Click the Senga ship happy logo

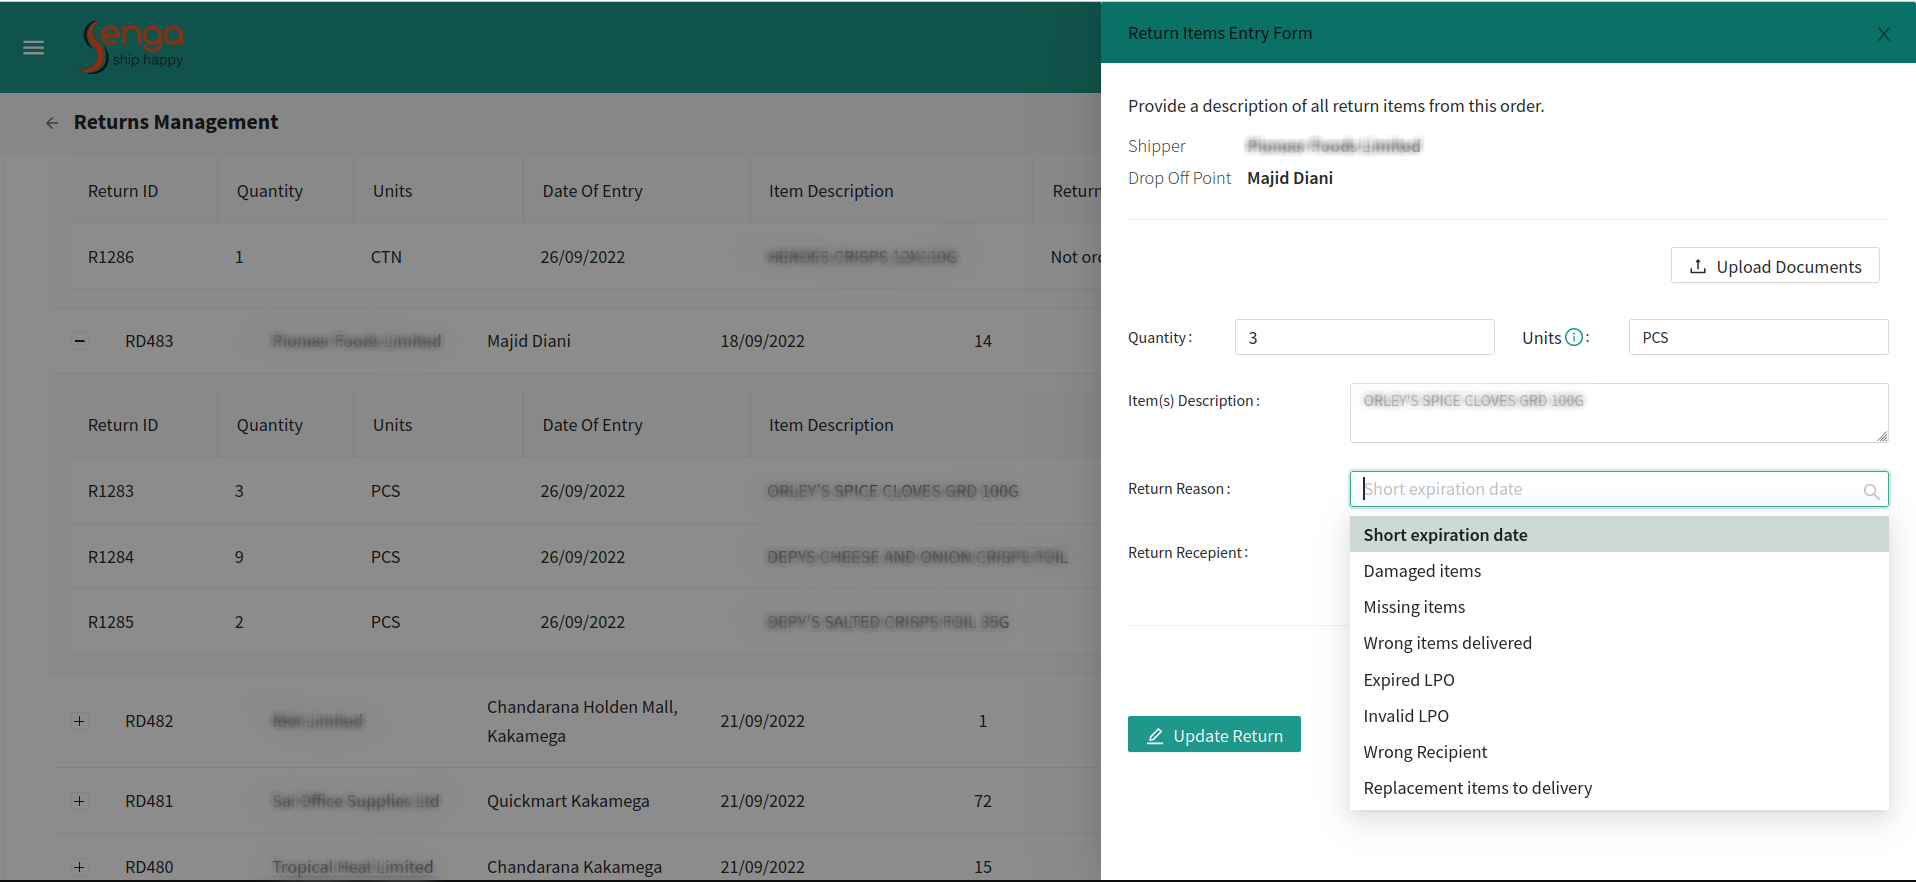pyautogui.click(x=133, y=47)
